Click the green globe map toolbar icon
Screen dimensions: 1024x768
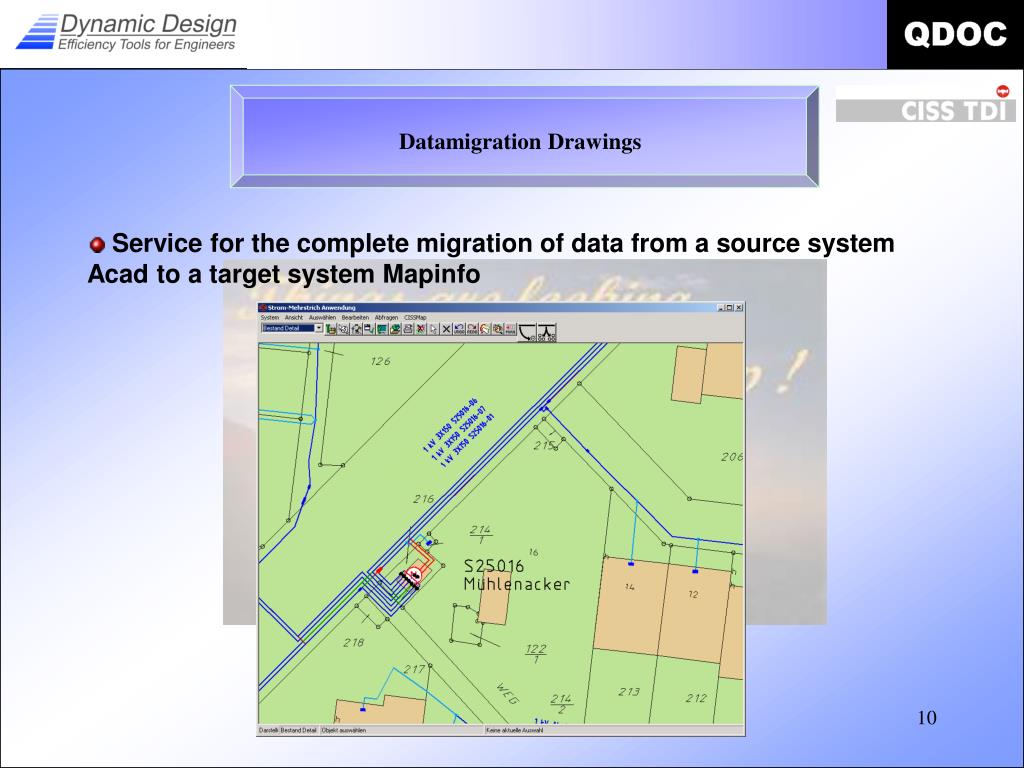pyautogui.click(x=395, y=329)
